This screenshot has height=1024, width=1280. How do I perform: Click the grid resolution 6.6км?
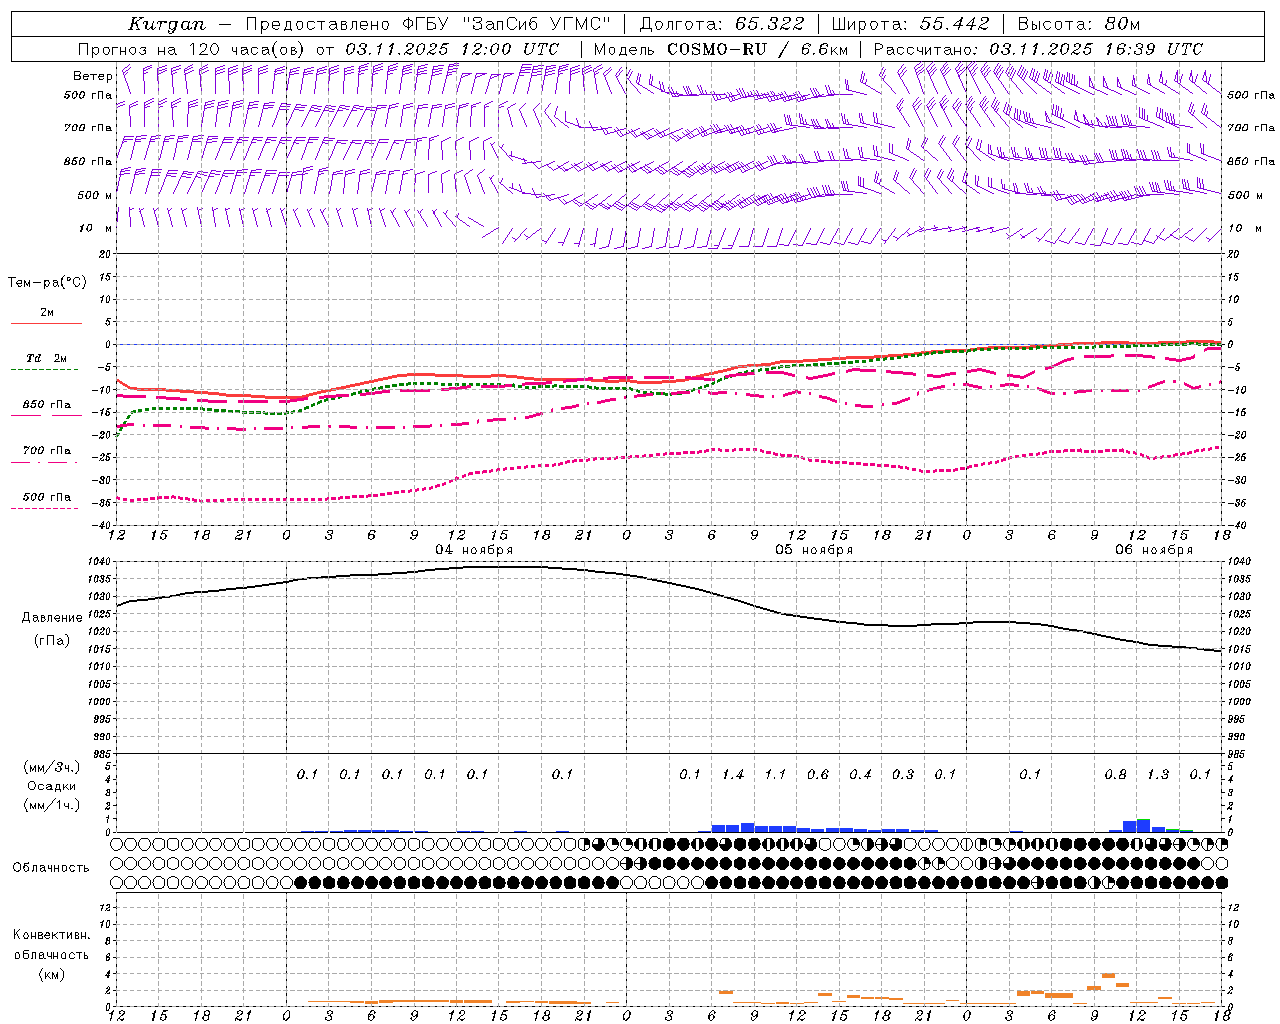[x=824, y=49]
